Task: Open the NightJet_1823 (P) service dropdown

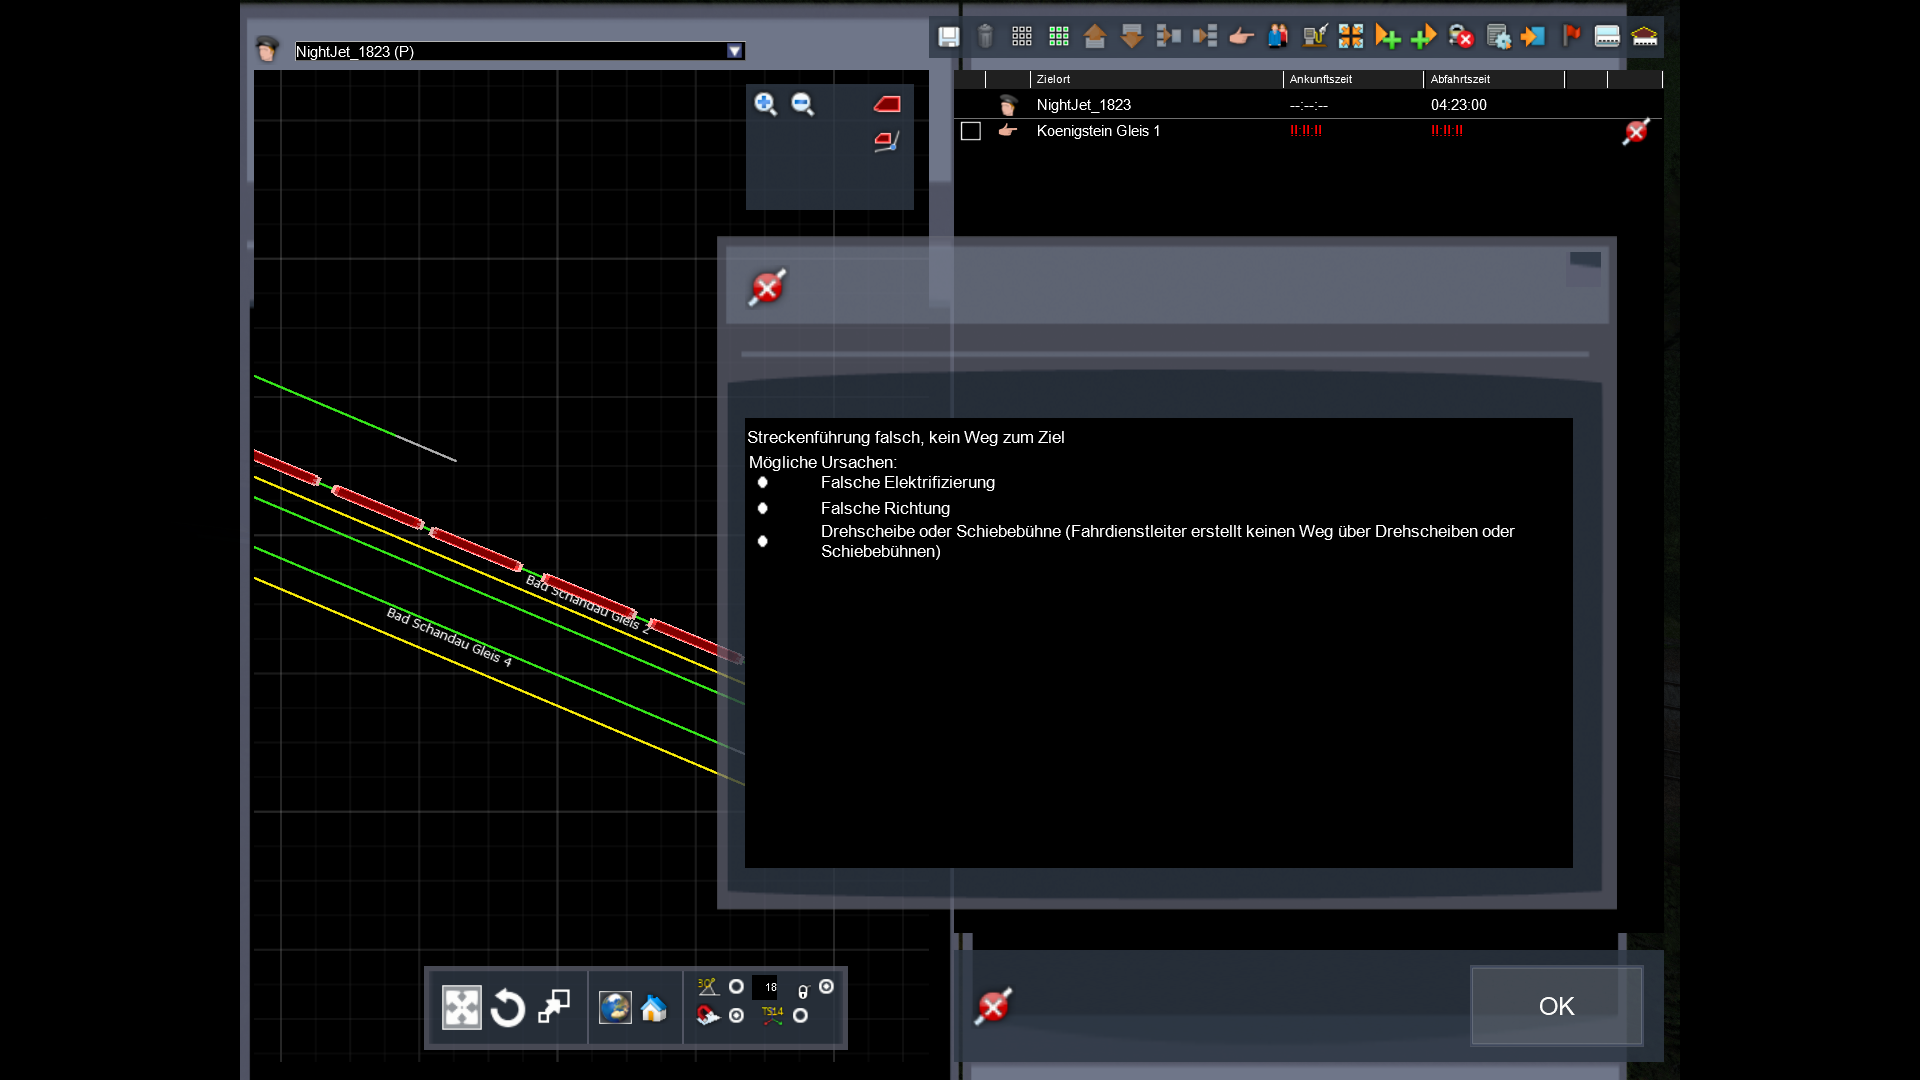Action: coord(735,51)
